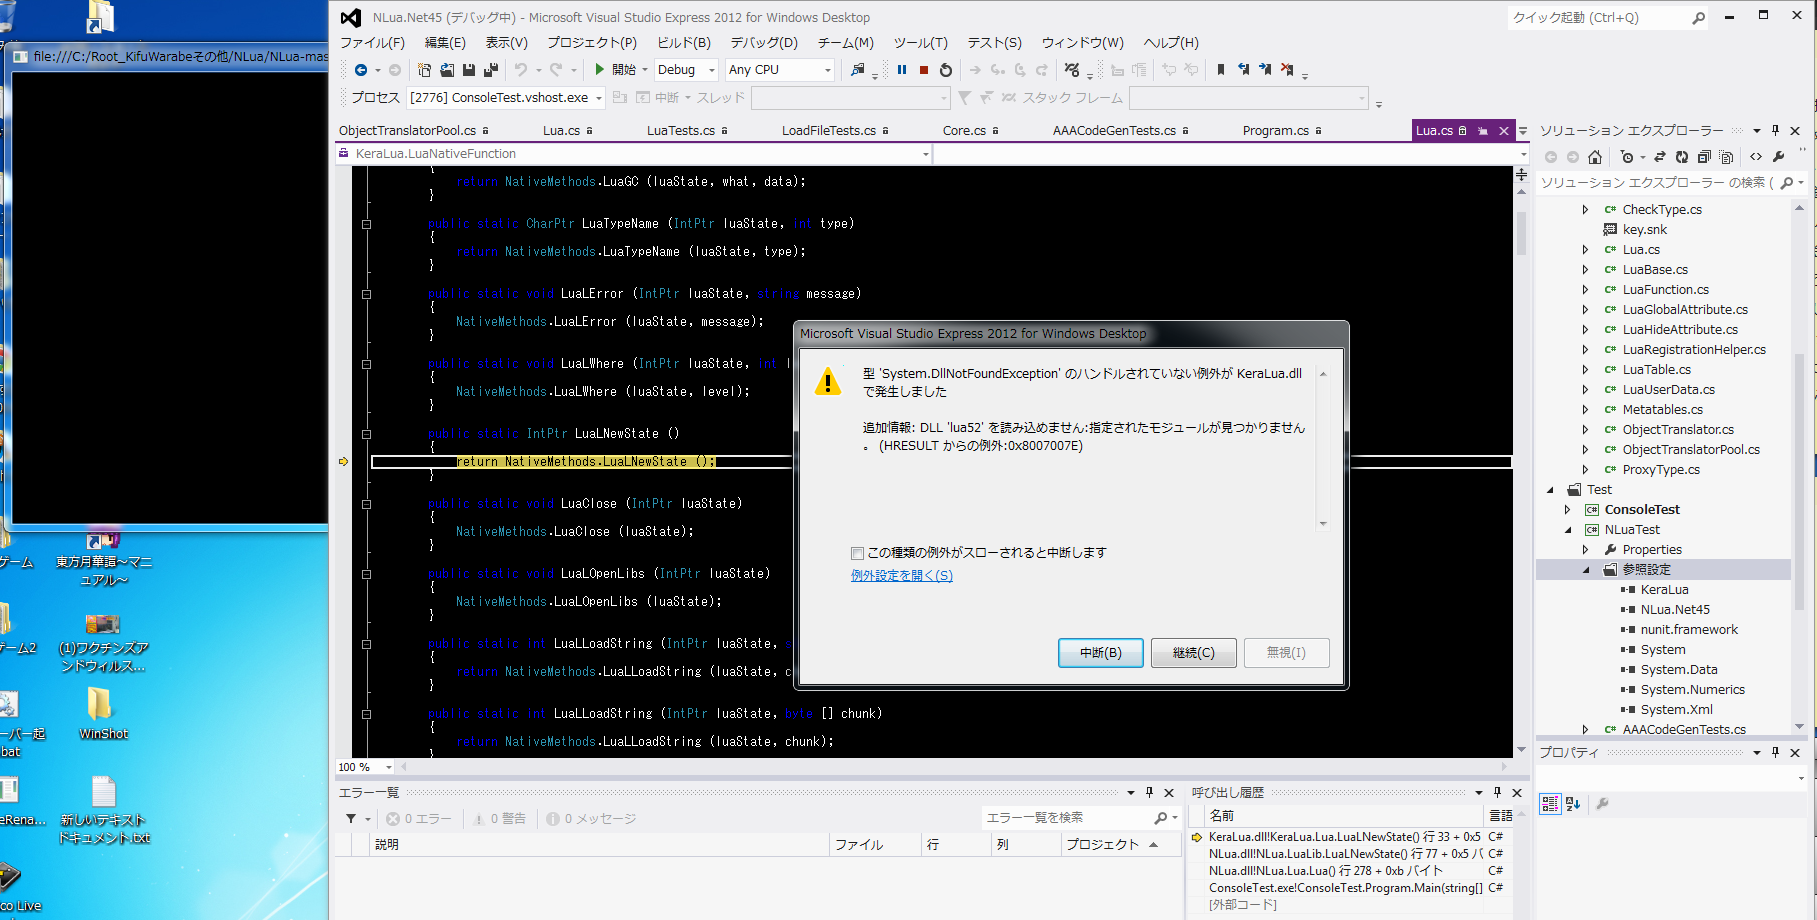Focus the Quick Launch search field
The image size is (1817, 920).
[x=1599, y=18]
